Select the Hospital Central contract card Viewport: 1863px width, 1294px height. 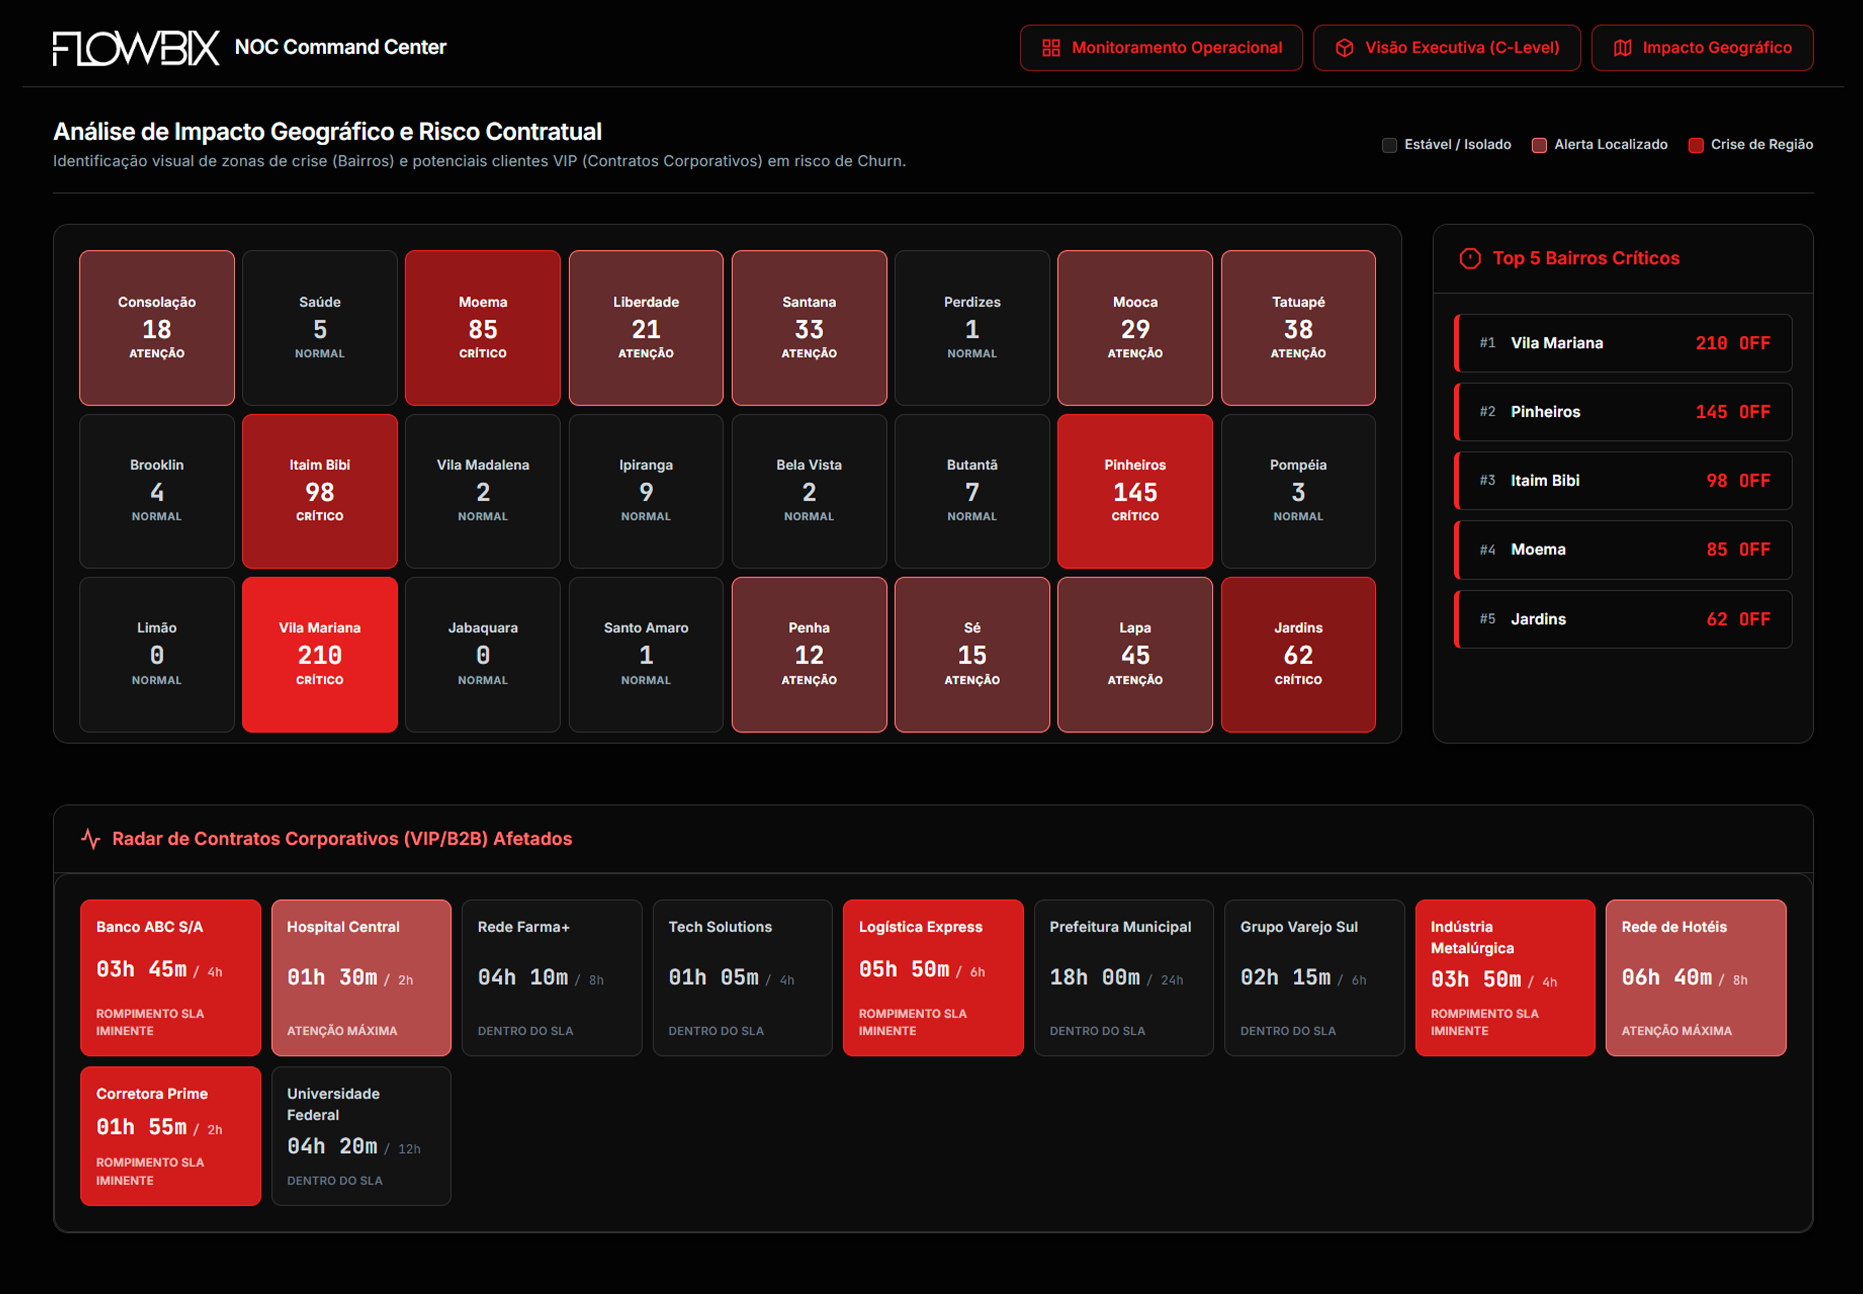coord(361,977)
